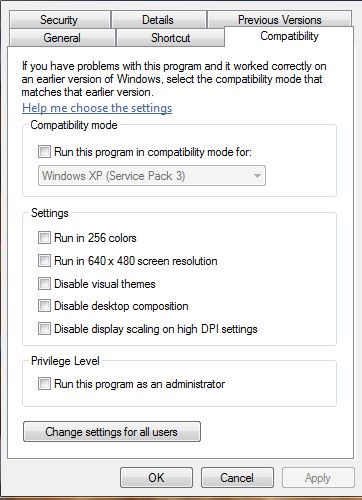Open the Windows XP (Service Pack 3) dropdown

152,175
